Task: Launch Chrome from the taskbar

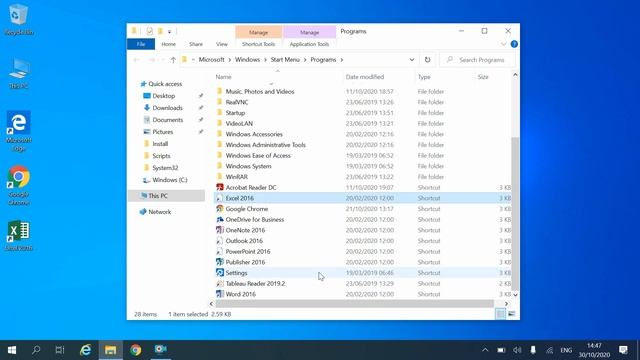Action: click(x=136, y=350)
